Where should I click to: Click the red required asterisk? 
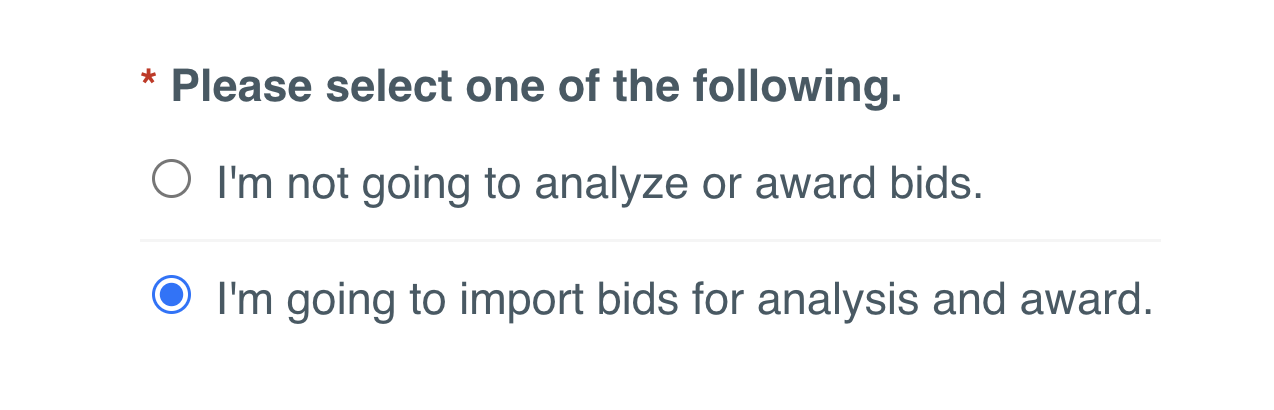tap(149, 80)
